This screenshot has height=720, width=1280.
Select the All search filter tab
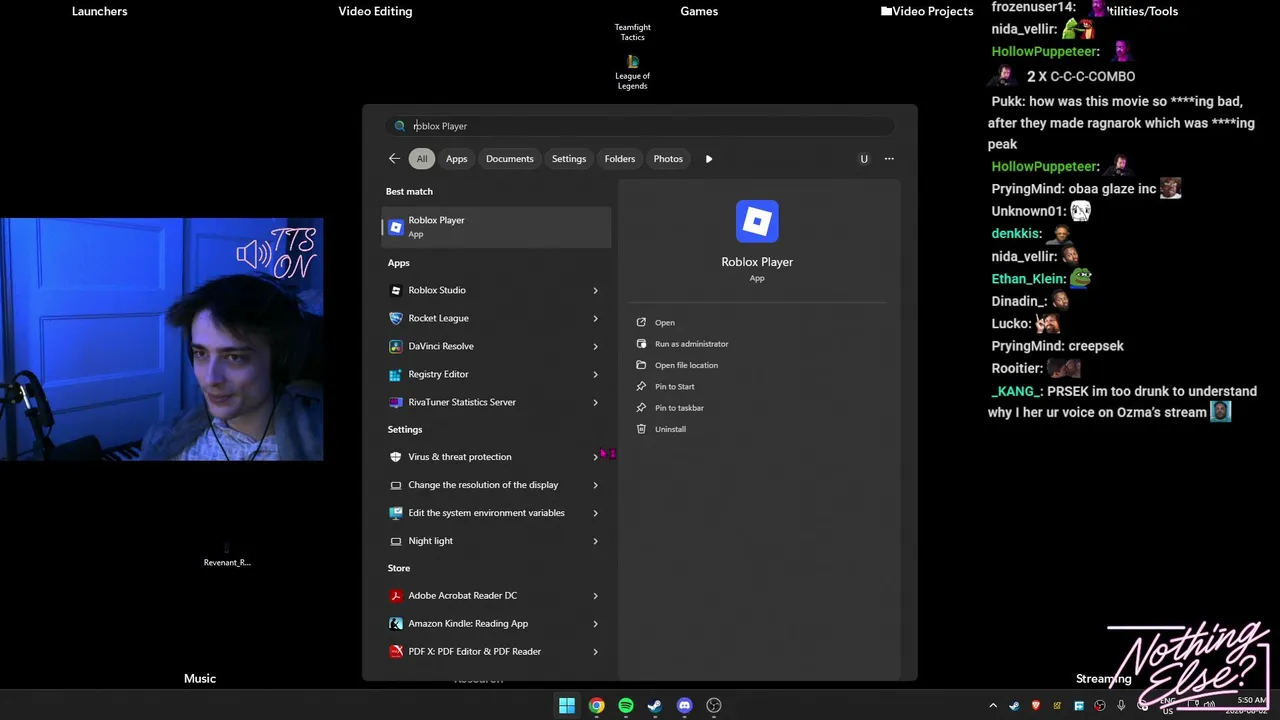coord(422,159)
